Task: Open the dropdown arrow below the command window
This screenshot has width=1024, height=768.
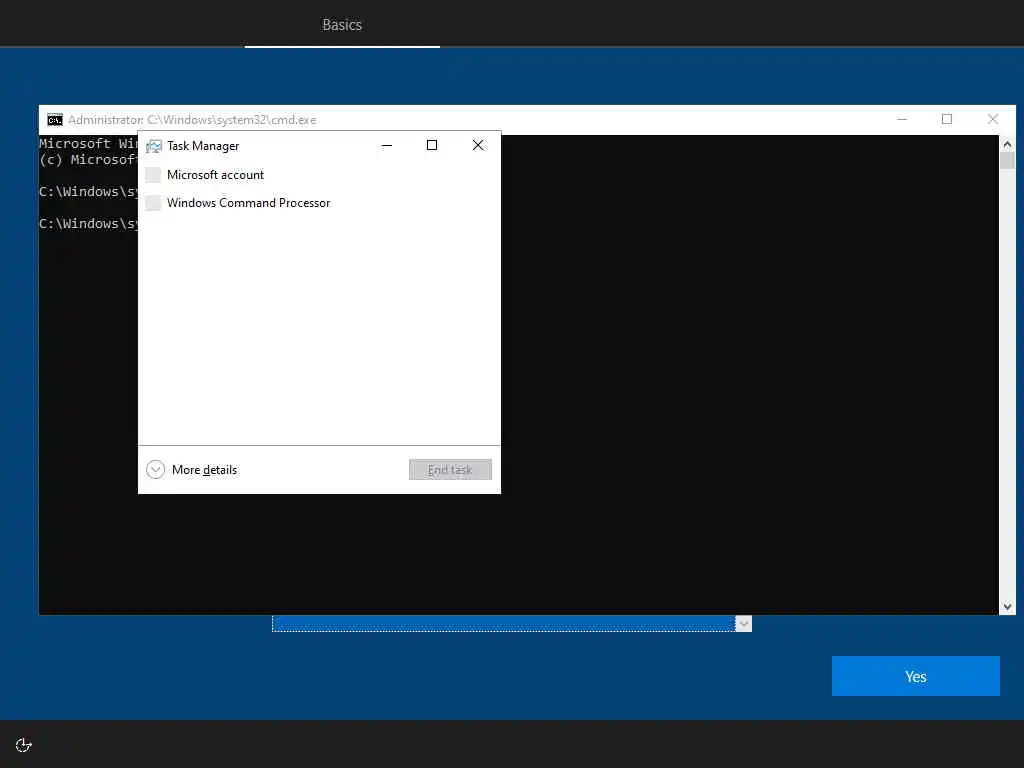Action: click(x=743, y=624)
